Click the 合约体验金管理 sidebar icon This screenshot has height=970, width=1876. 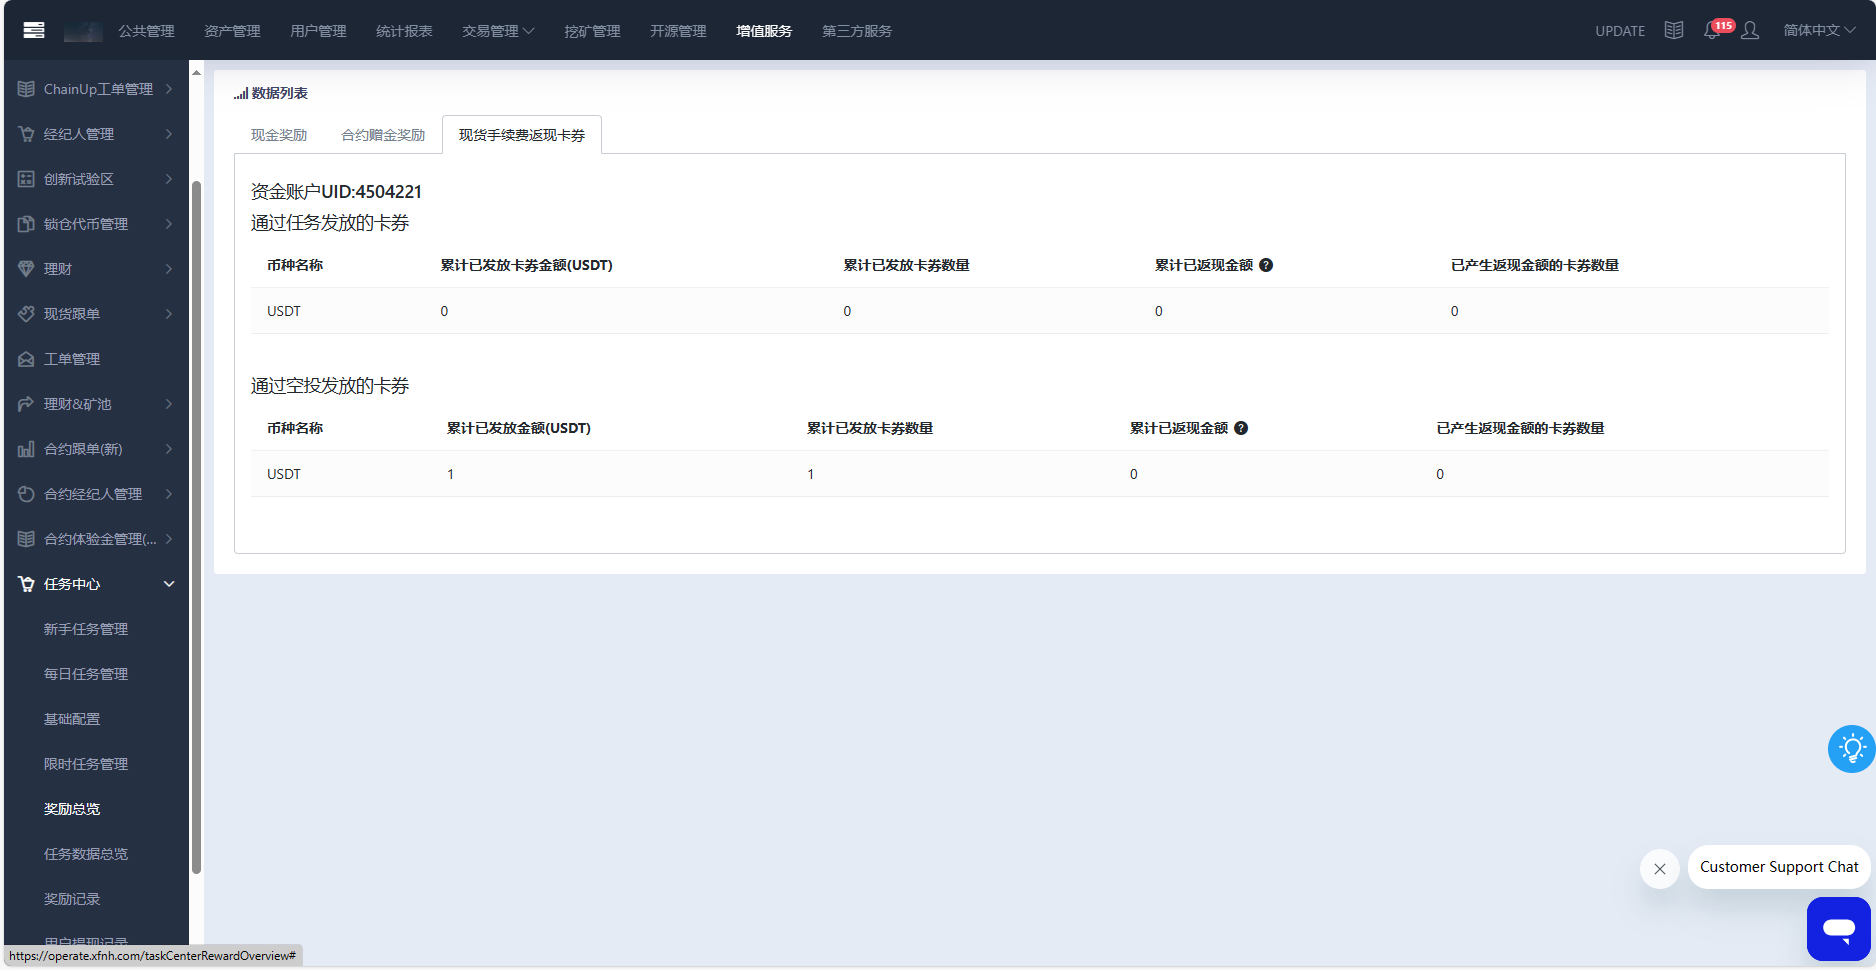coord(26,539)
